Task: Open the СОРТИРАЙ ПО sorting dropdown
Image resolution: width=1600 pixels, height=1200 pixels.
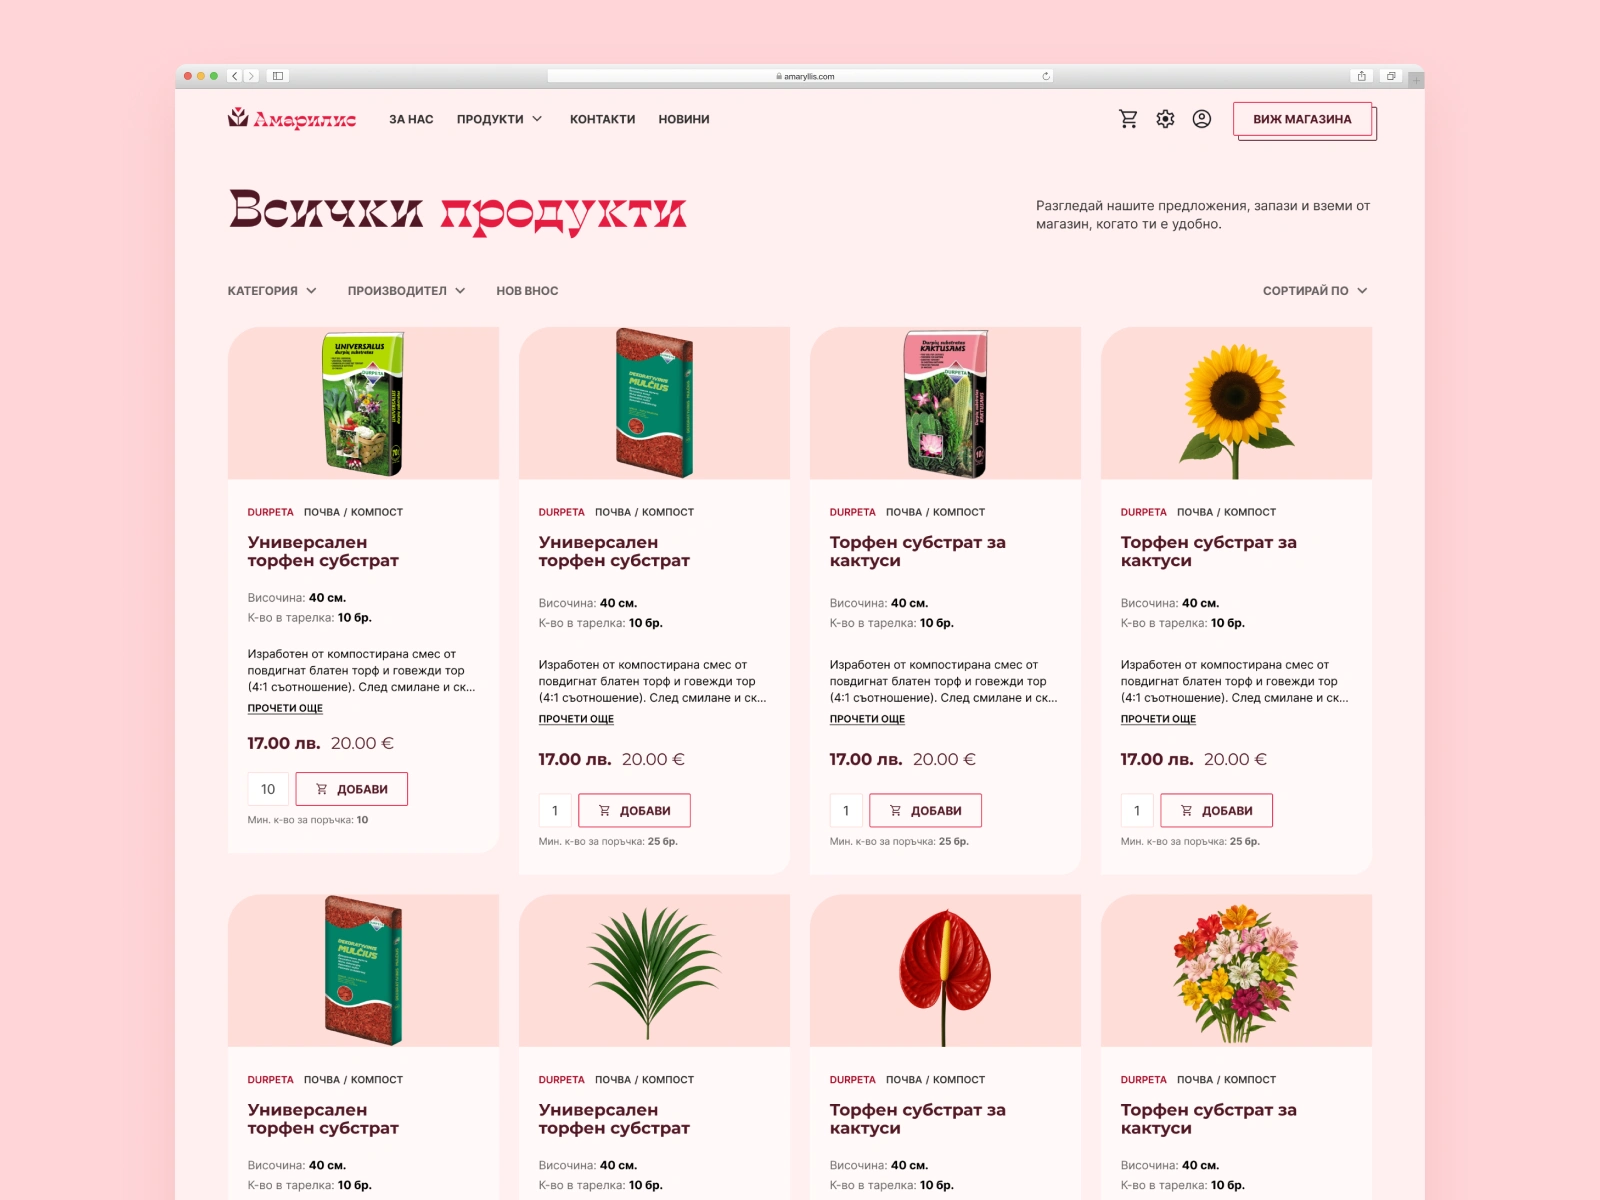Action: point(1315,291)
